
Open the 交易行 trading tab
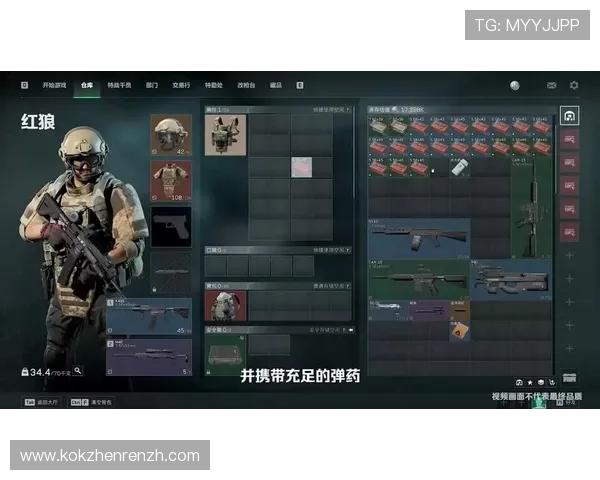(181, 85)
